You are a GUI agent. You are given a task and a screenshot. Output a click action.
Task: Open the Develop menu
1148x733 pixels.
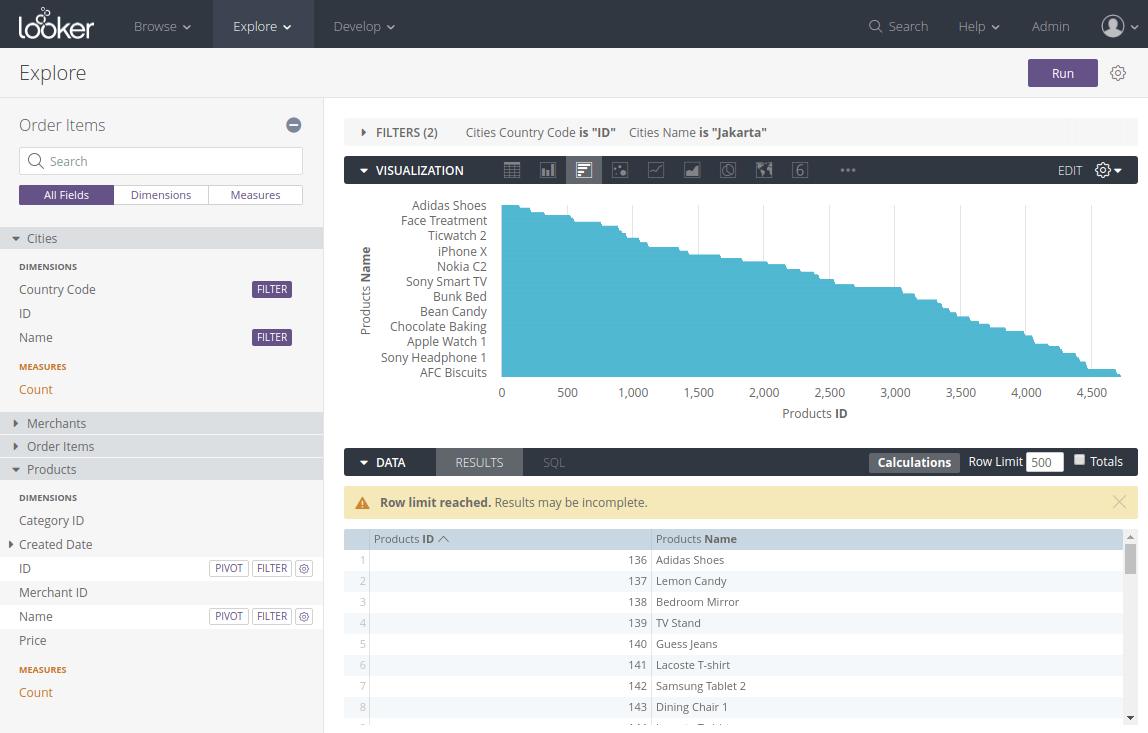[364, 26]
